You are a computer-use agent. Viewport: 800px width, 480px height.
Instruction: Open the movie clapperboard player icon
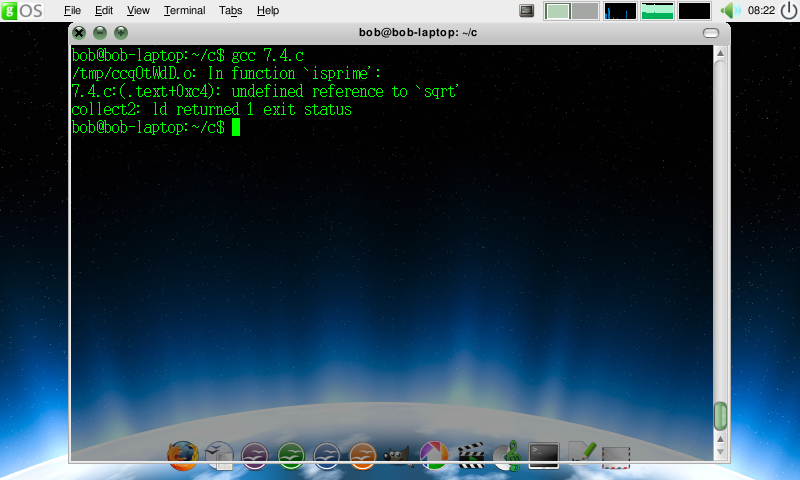click(471, 456)
